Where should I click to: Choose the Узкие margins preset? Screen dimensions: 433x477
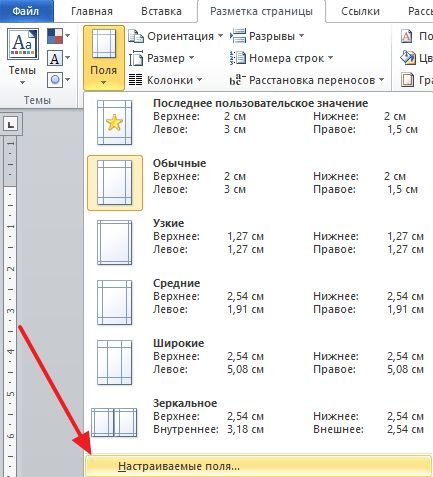point(259,243)
